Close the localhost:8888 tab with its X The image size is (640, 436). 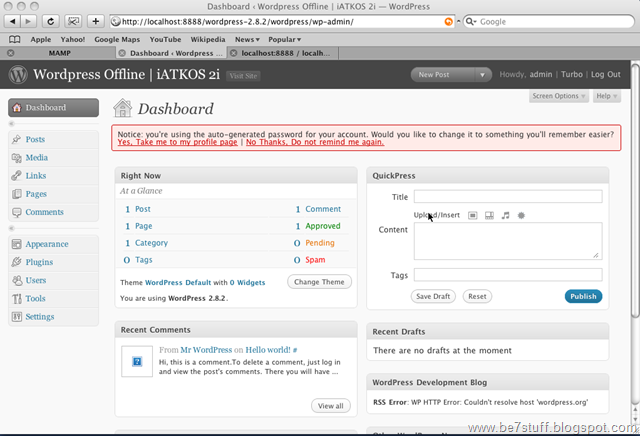point(233,53)
